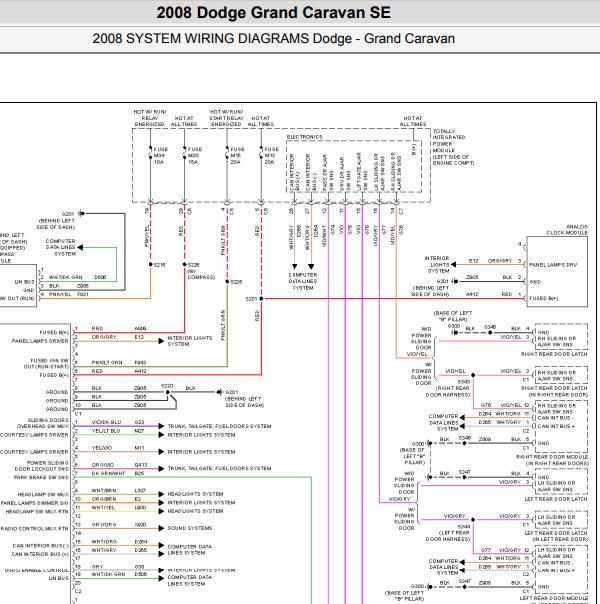Click splice label 'S344'
The width and height of the screenshot is (600, 604).
pos(464,527)
